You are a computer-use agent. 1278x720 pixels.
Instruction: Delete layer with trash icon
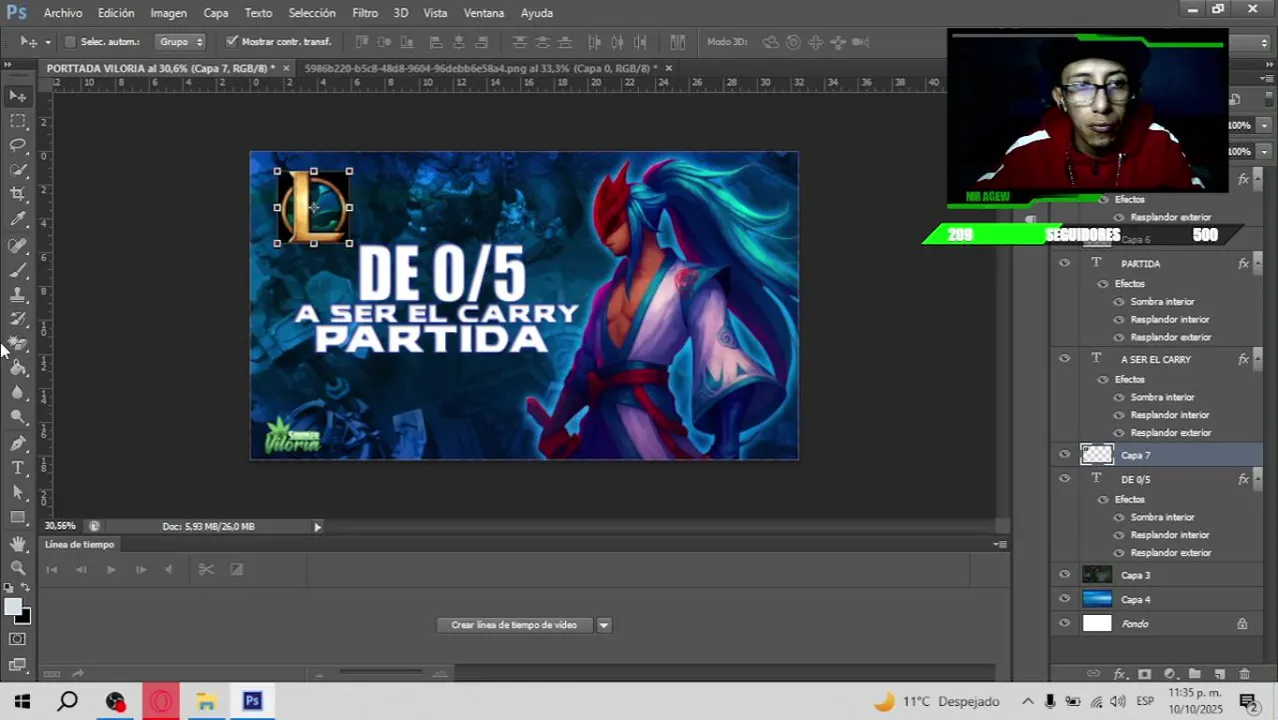coord(1245,675)
